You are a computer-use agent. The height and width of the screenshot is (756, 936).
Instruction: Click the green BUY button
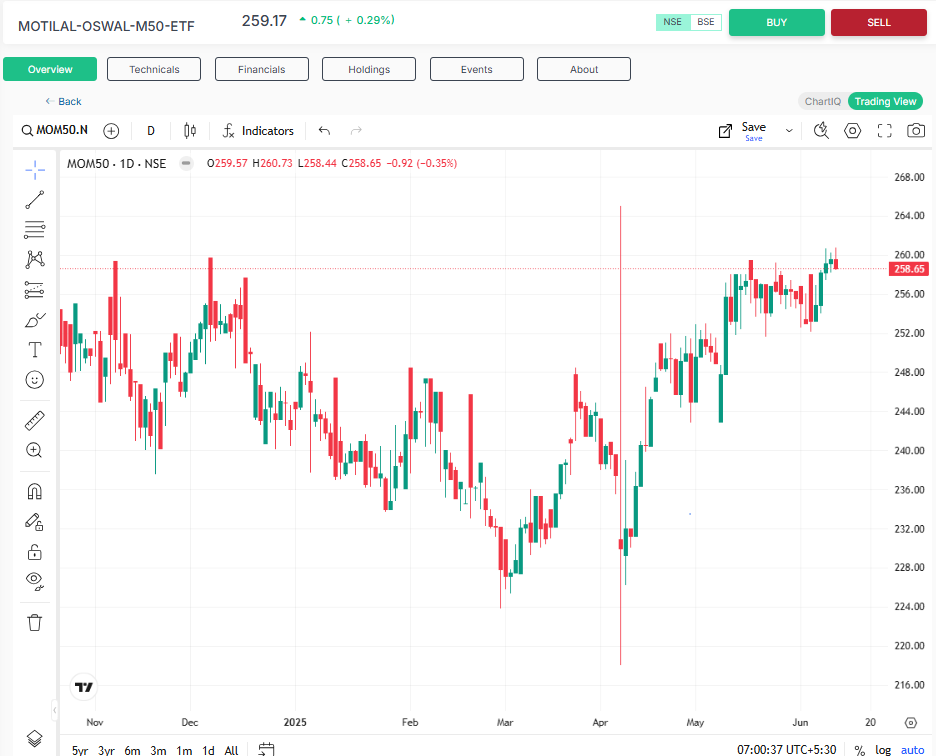click(777, 23)
